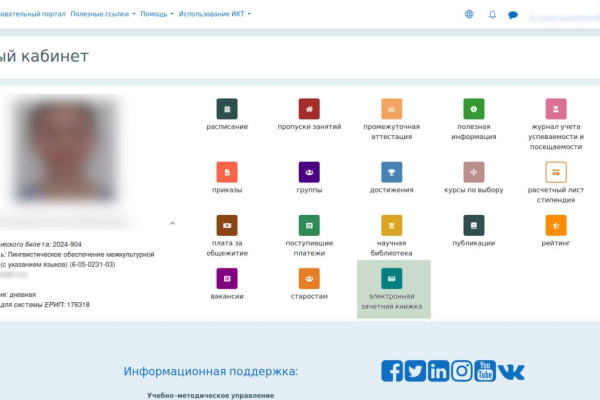Open the полезная информация icon
600x400 pixels.
tap(473, 109)
